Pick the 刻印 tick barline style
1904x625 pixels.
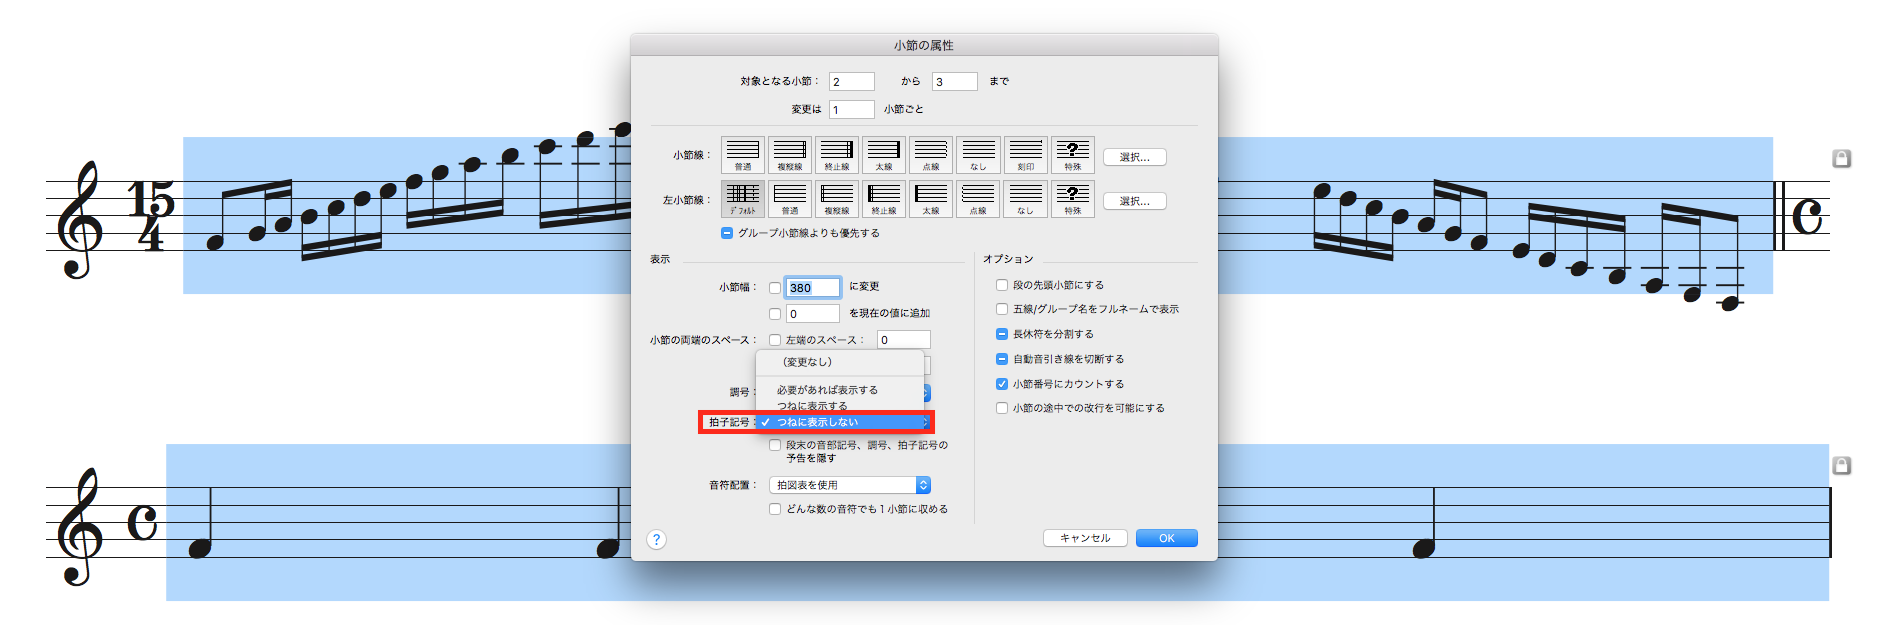pos(1025,154)
